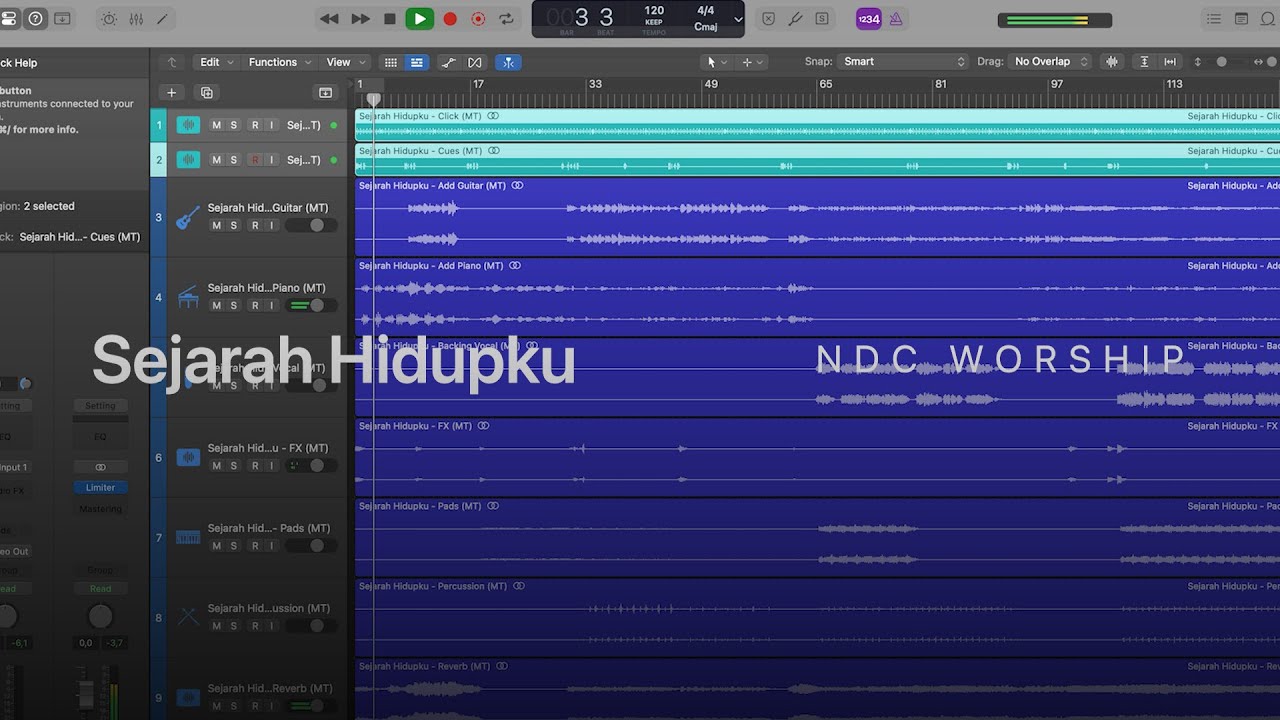Activate the Capture Recording button
1280x720 pixels.
pos(478,18)
